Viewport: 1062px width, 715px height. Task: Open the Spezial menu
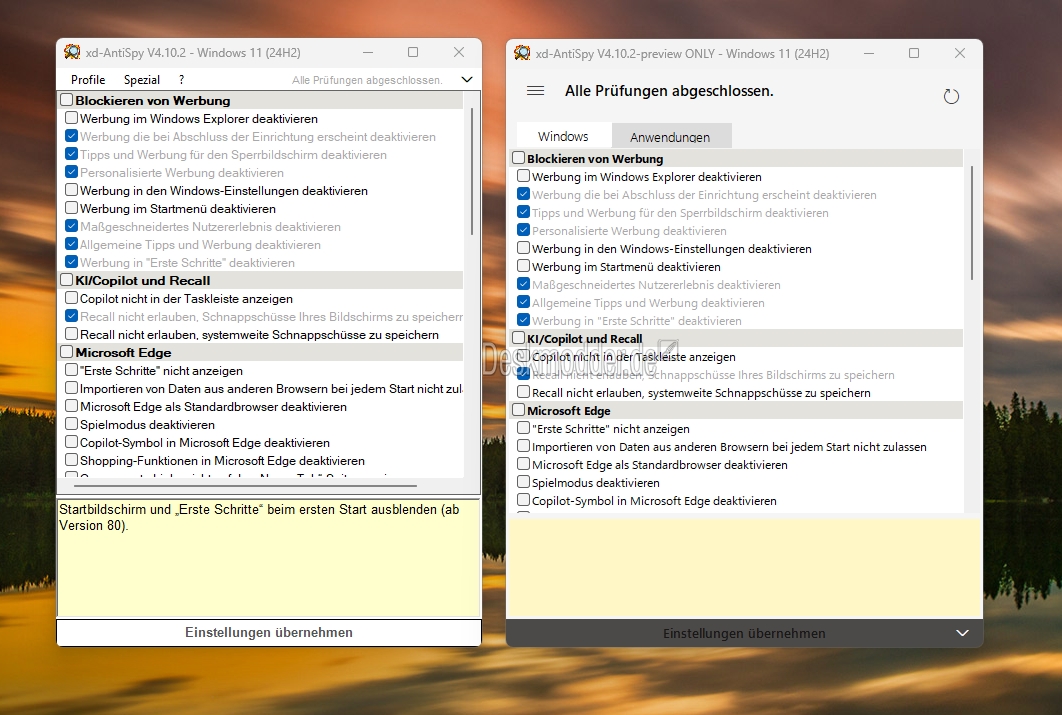(x=142, y=79)
